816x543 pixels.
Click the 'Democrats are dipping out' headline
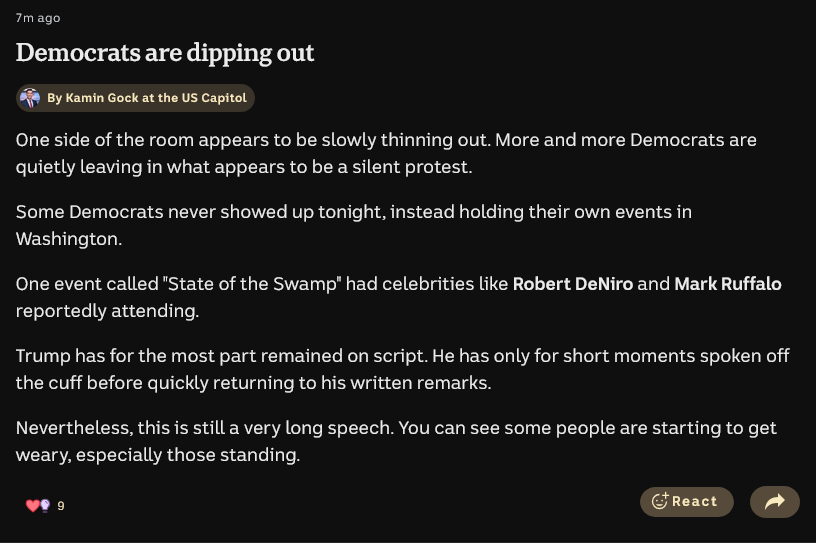click(x=165, y=53)
